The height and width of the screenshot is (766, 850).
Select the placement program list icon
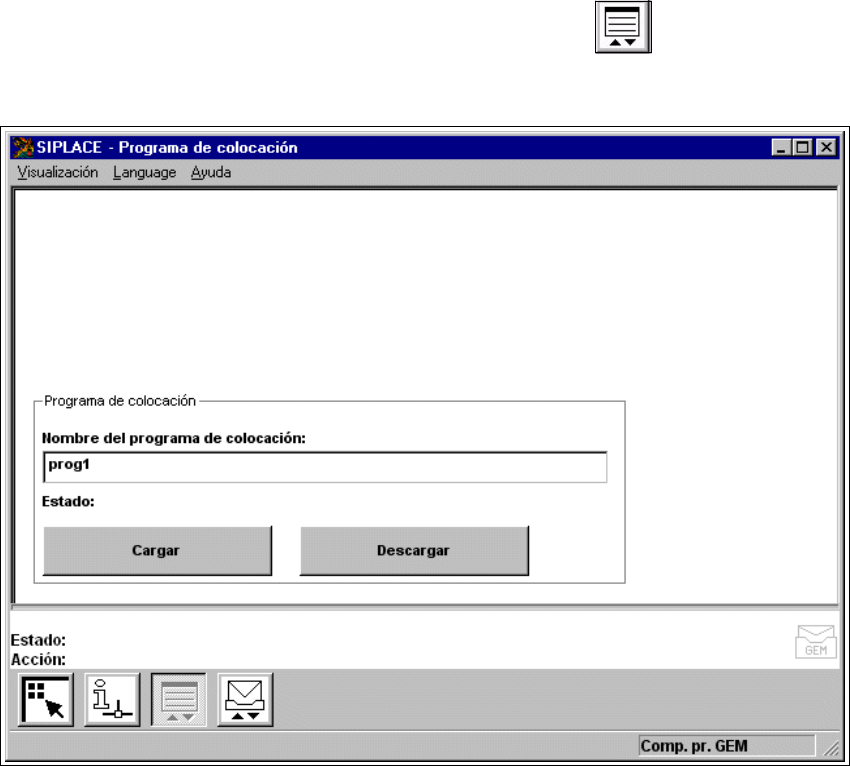click(179, 700)
